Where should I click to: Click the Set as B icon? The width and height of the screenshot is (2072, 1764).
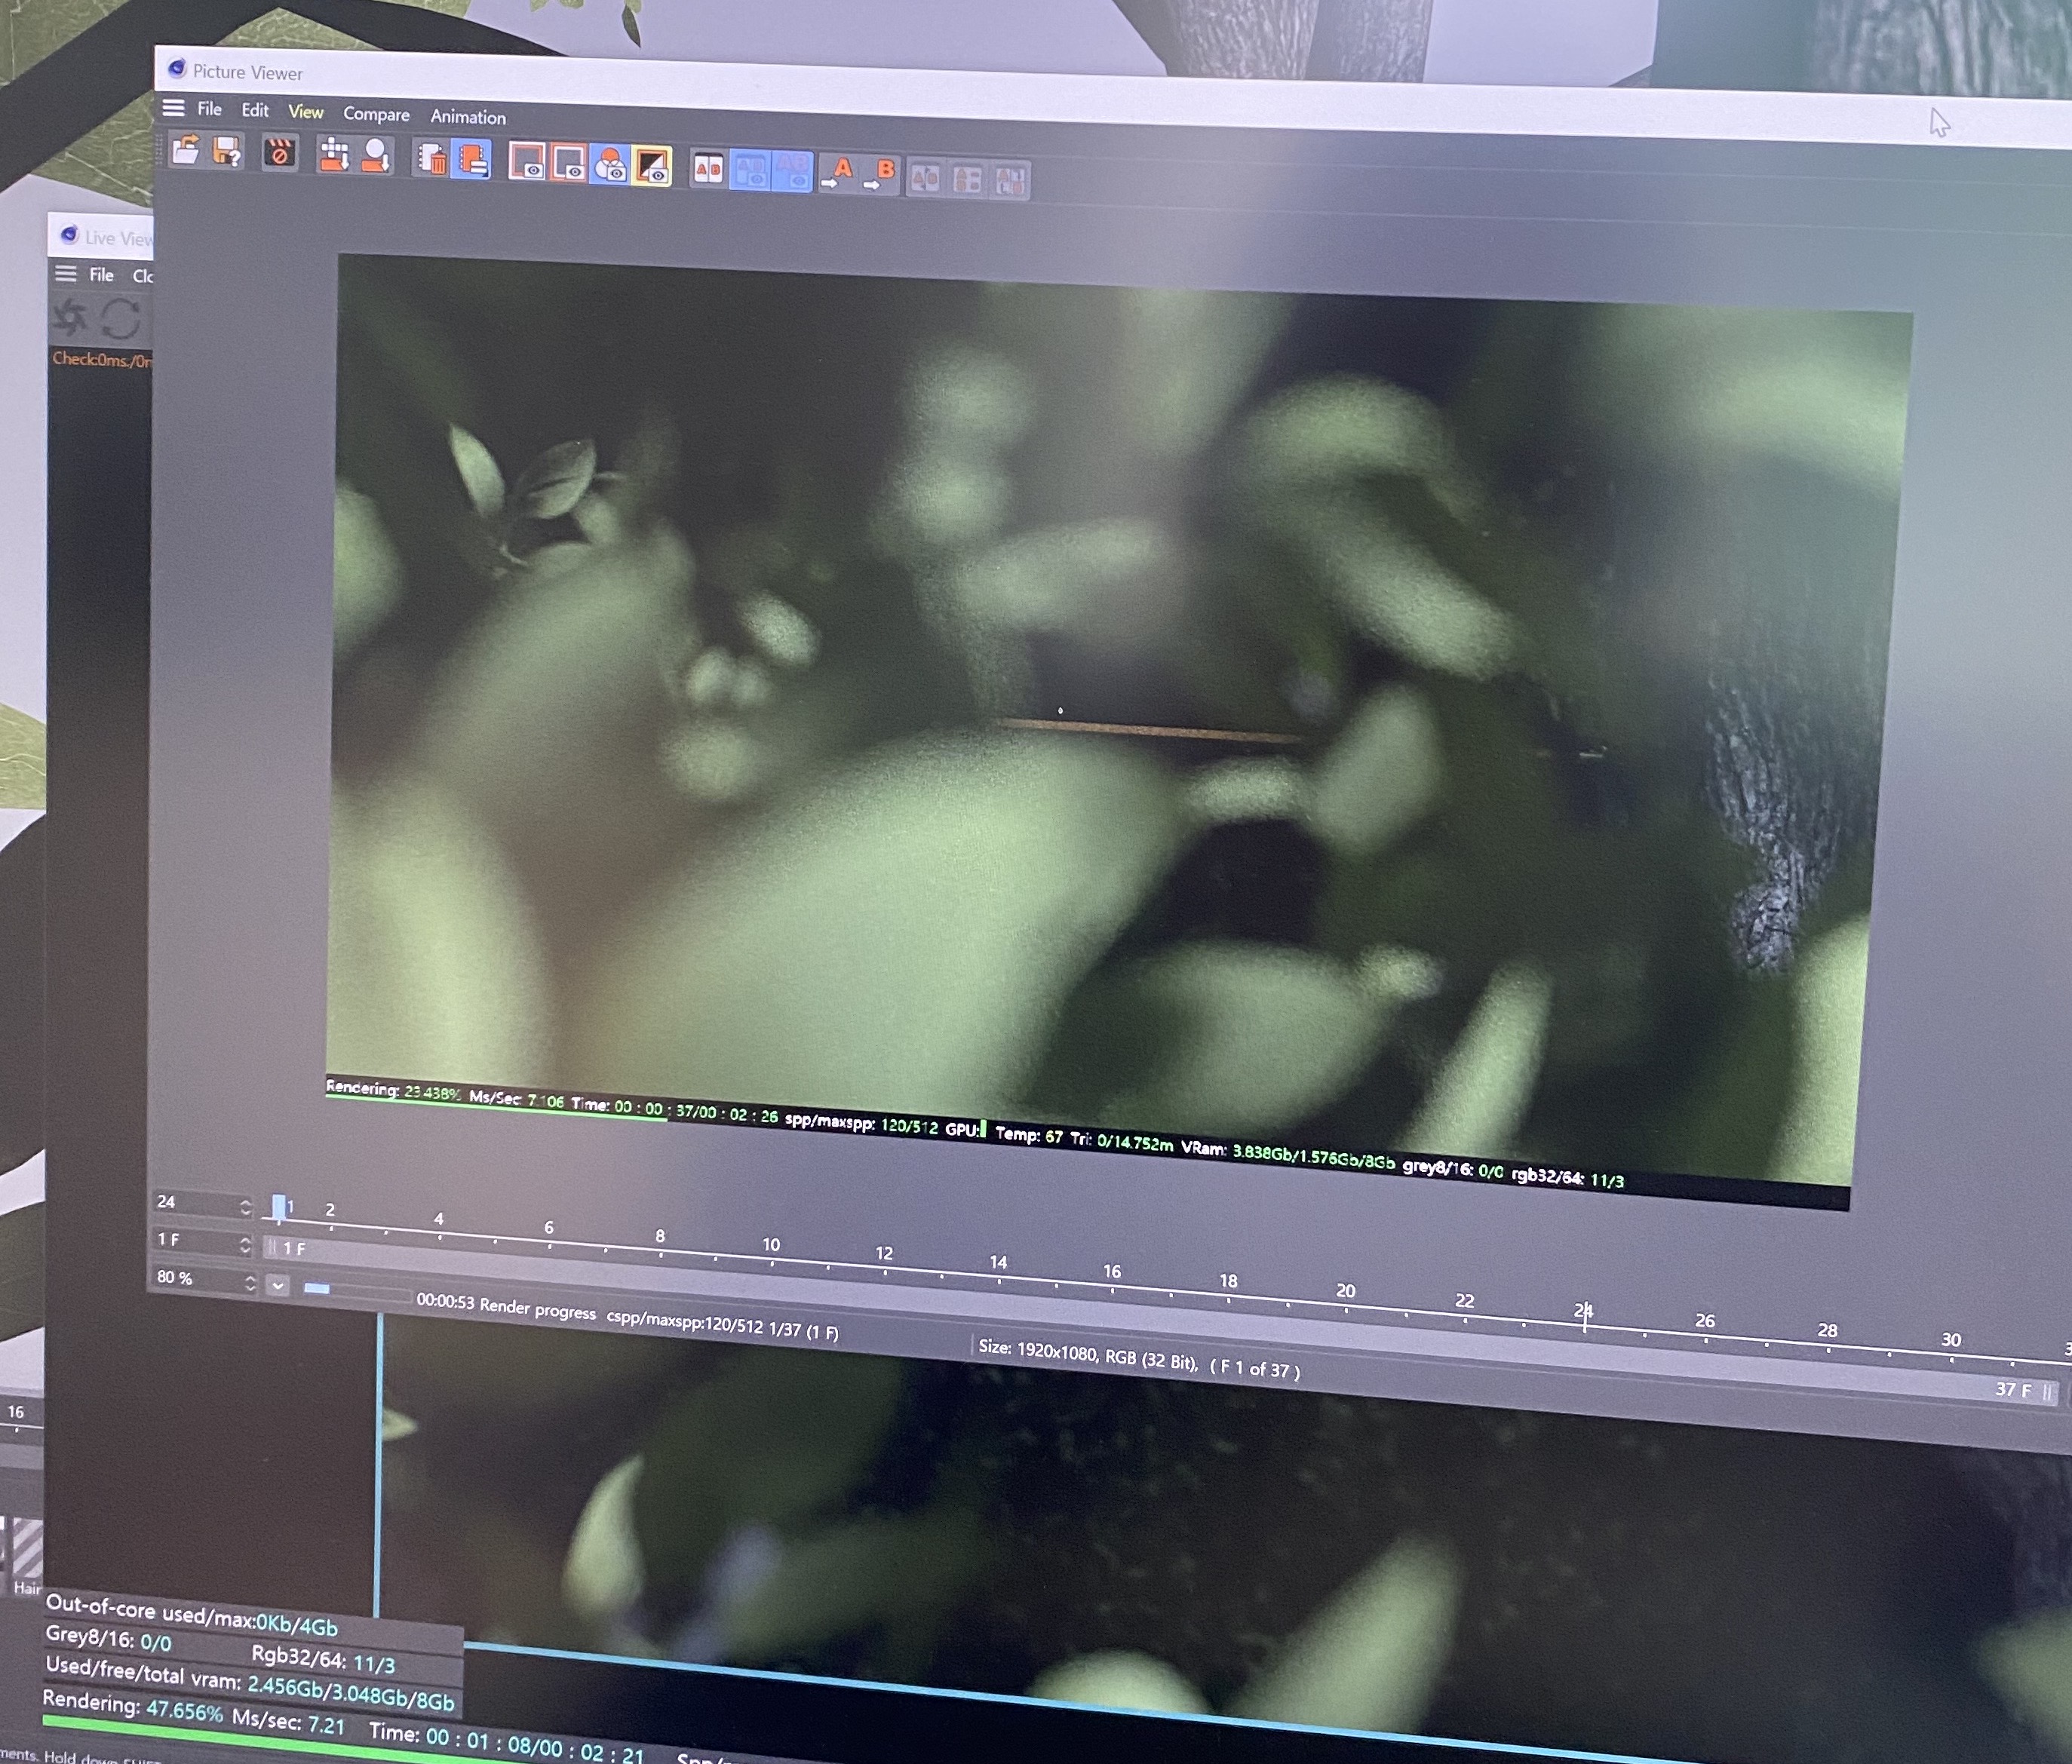click(x=879, y=174)
